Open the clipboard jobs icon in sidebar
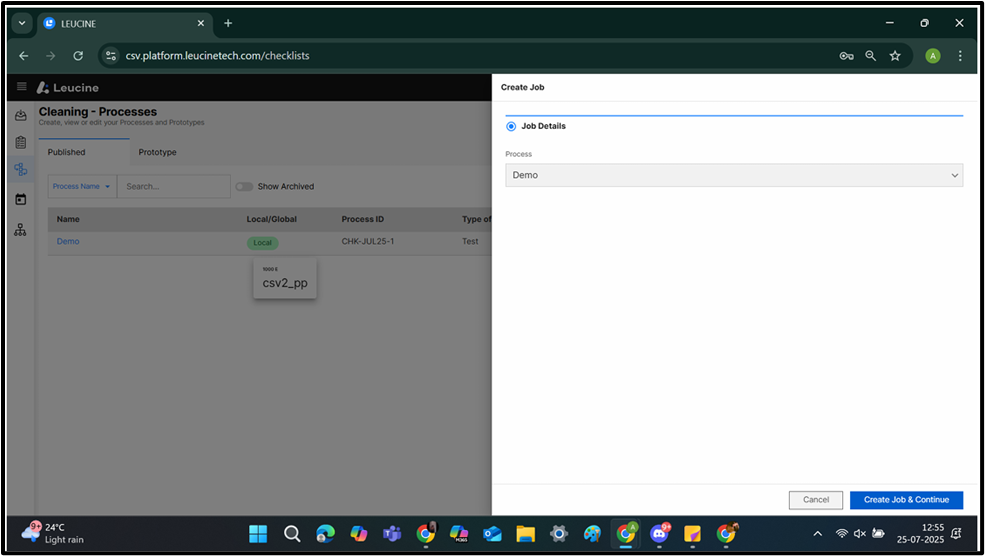This screenshot has height=556, width=985. (21, 143)
